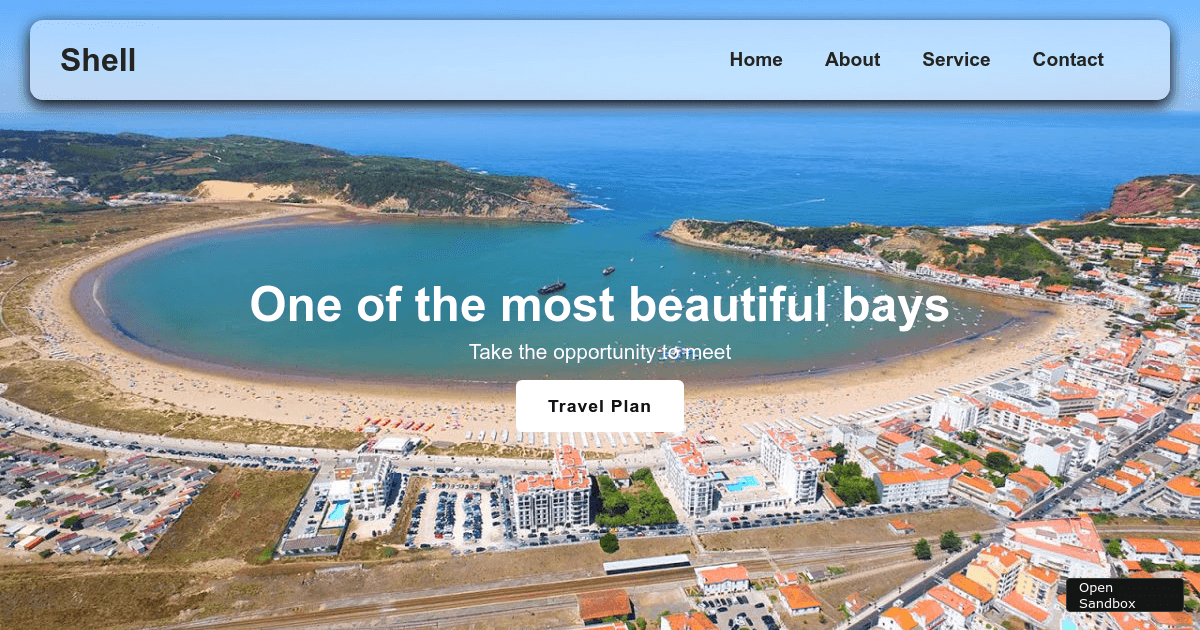Click the larger dark boat in the bay

click(x=551, y=288)
